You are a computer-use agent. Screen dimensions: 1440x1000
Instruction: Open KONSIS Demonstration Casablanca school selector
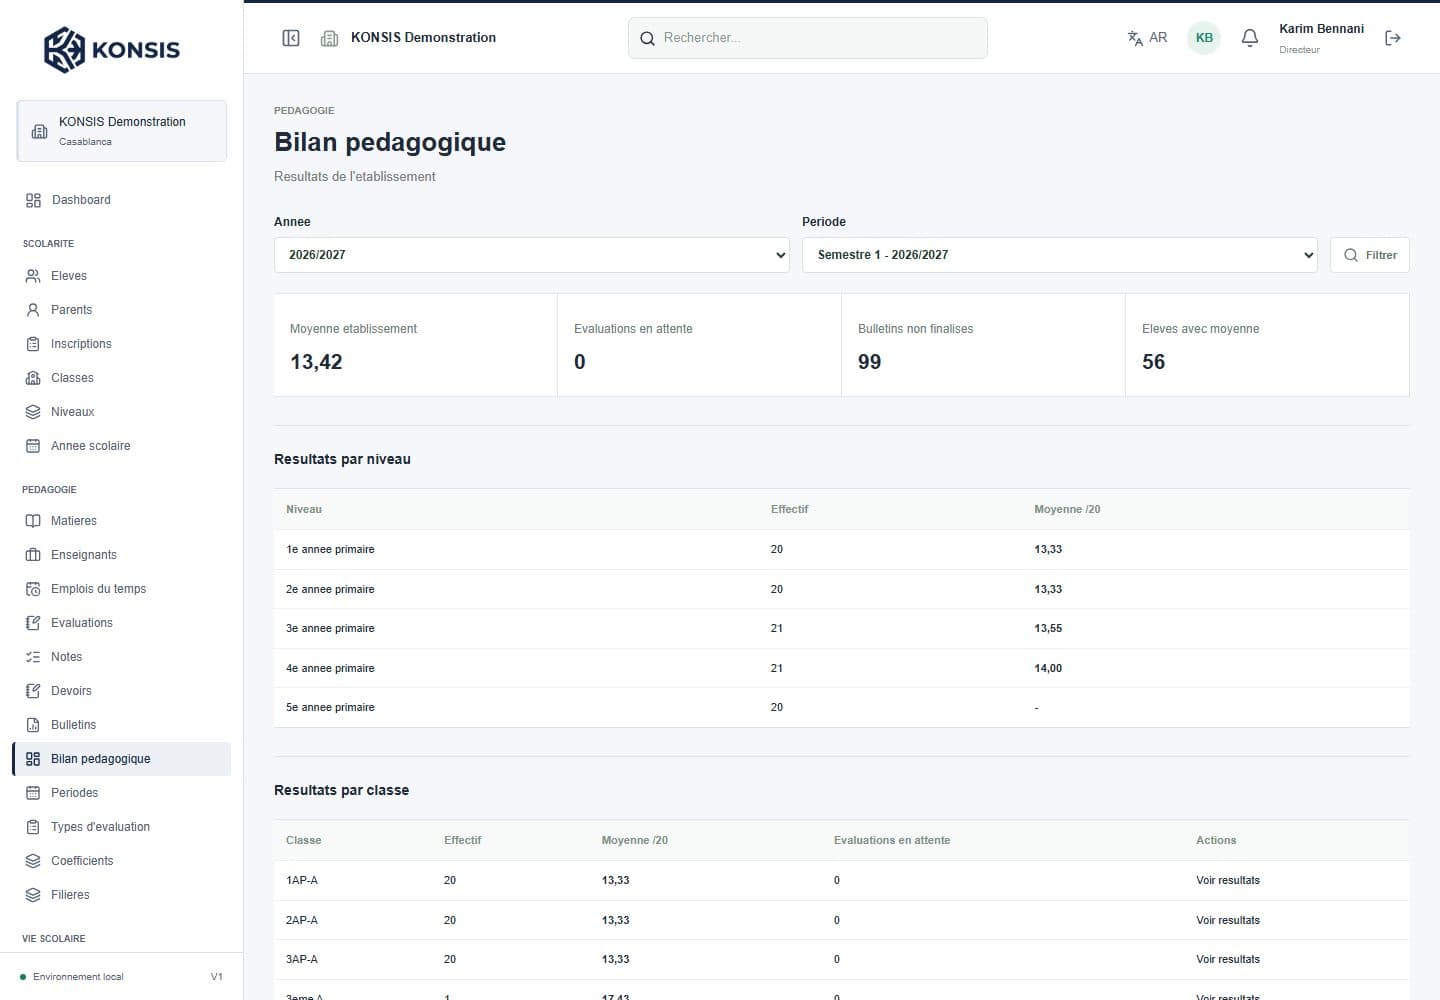point(121,131)
